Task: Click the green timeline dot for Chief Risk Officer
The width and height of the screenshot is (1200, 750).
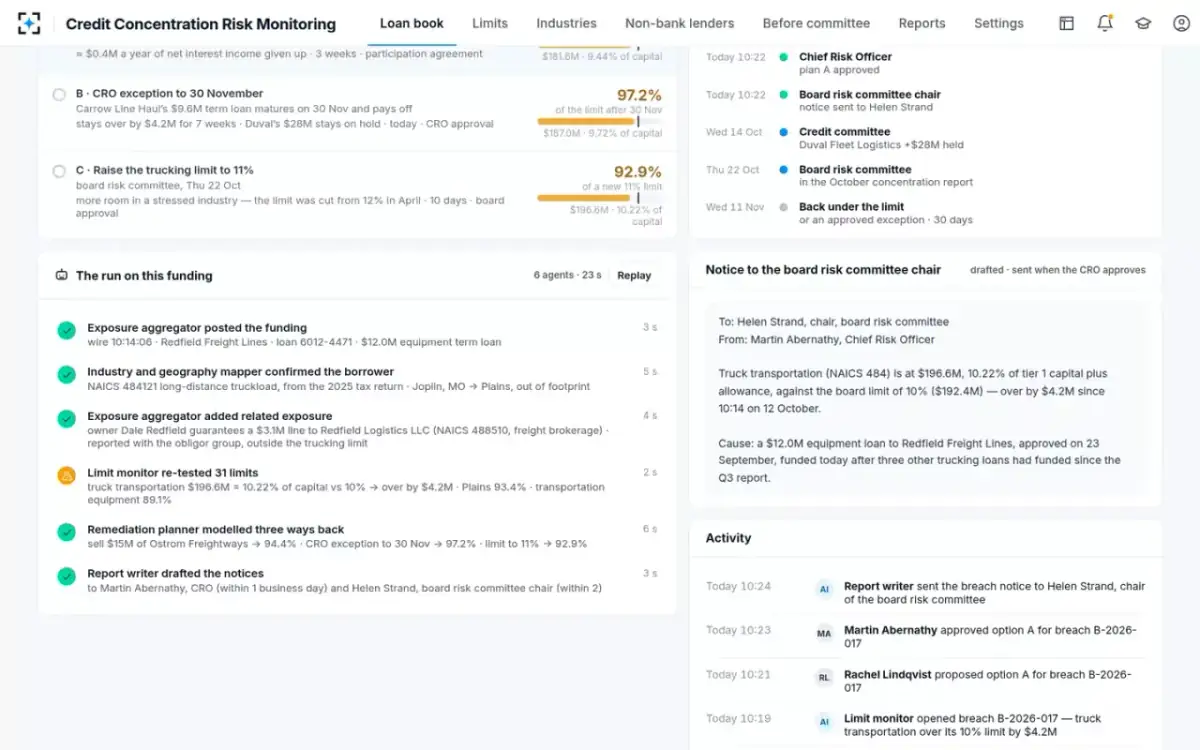Action: [x=783, y=58]
